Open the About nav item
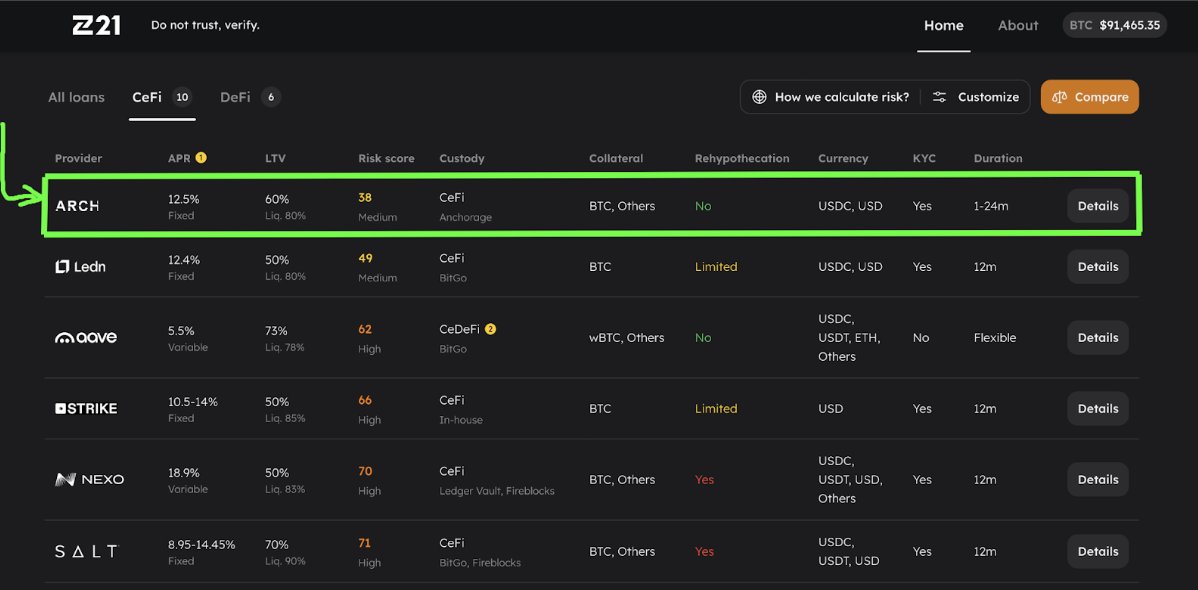 click(1018, 25)
